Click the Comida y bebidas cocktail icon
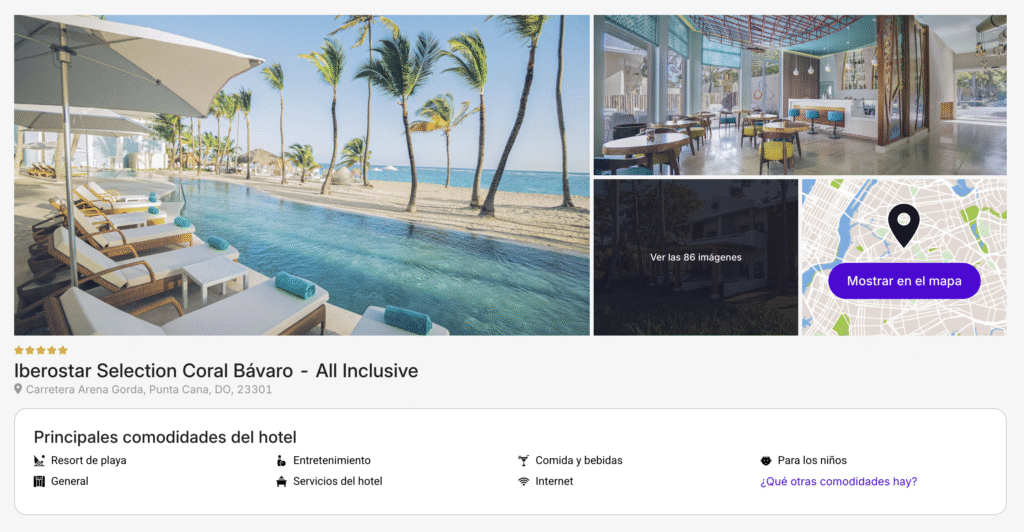 click(523, 461)
